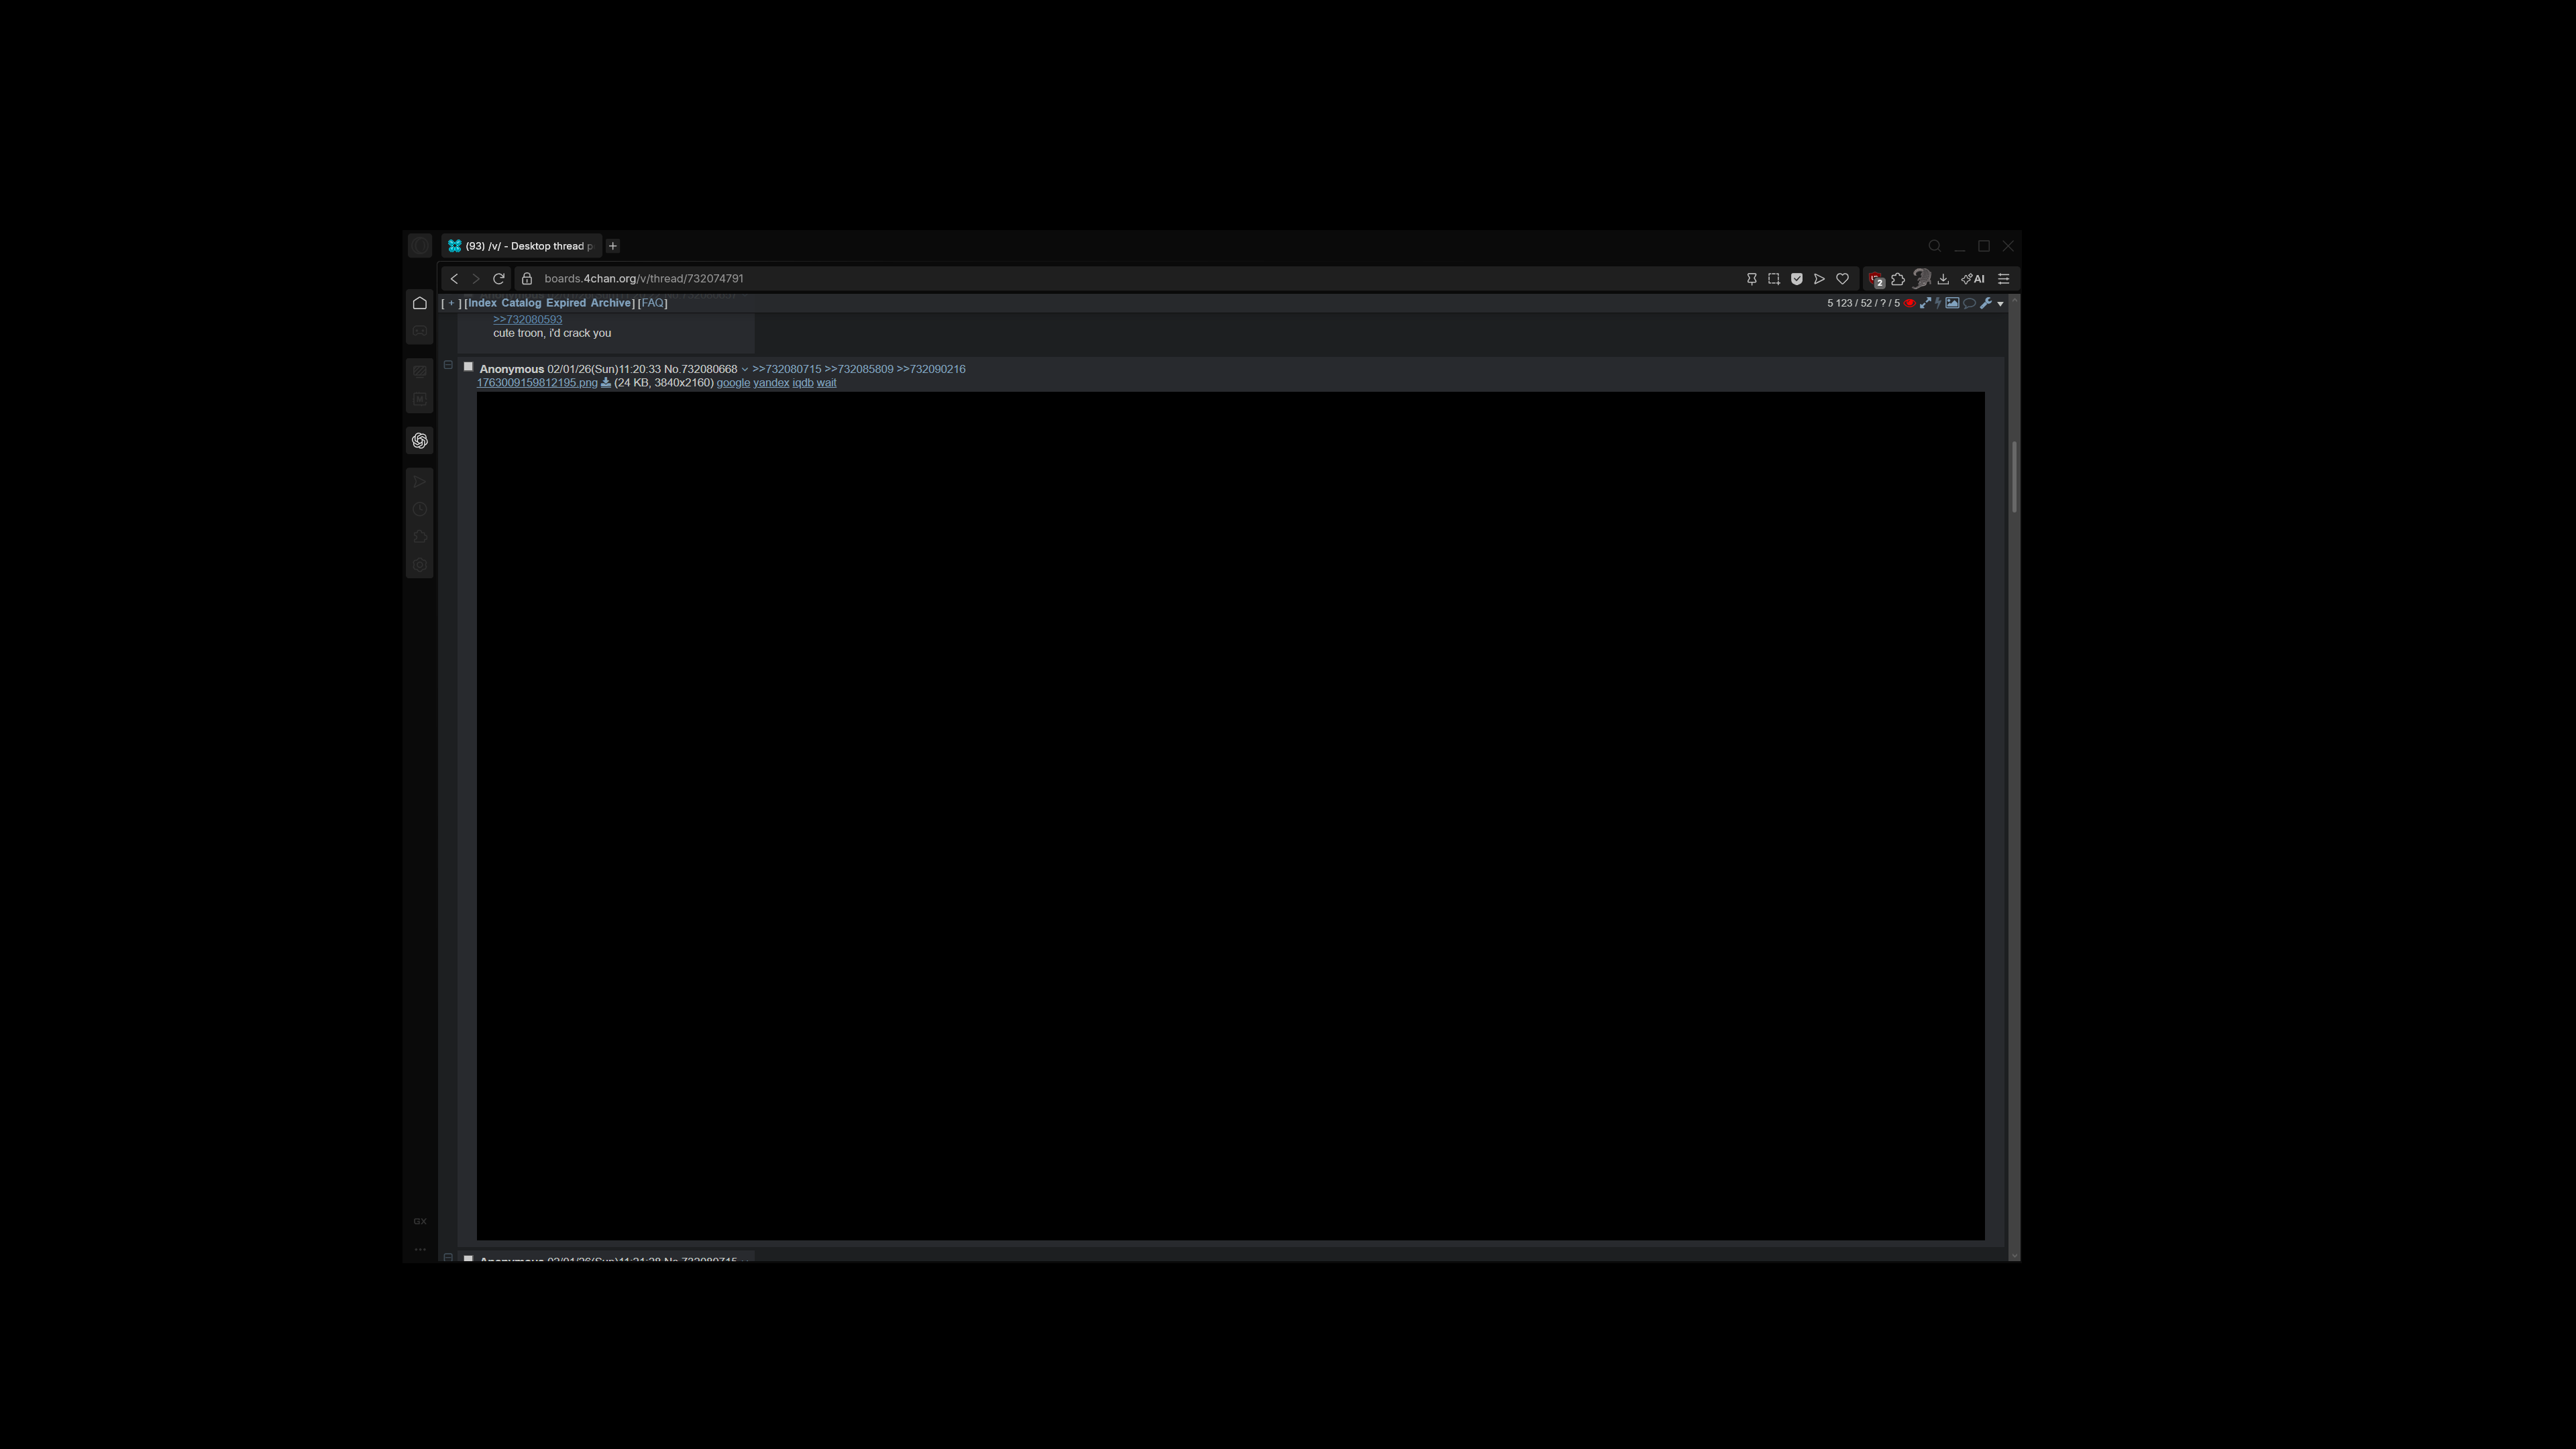Check the checkbox for post No.732080668
Screen dimensions: 2576x1449
[x=468, y=367]
